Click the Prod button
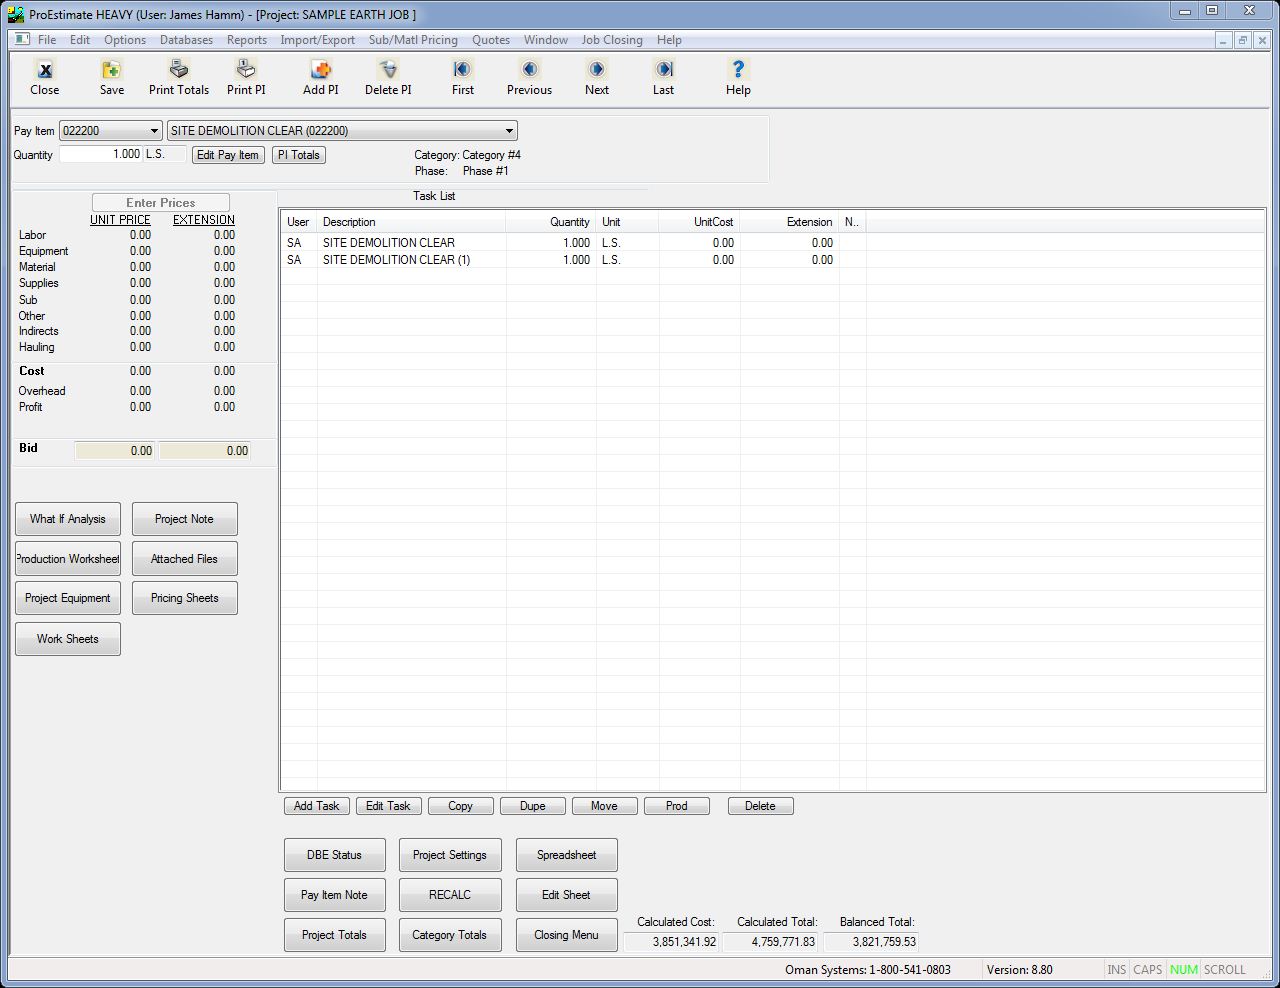This screenshot has height=988, width=1280. point(677,806)
